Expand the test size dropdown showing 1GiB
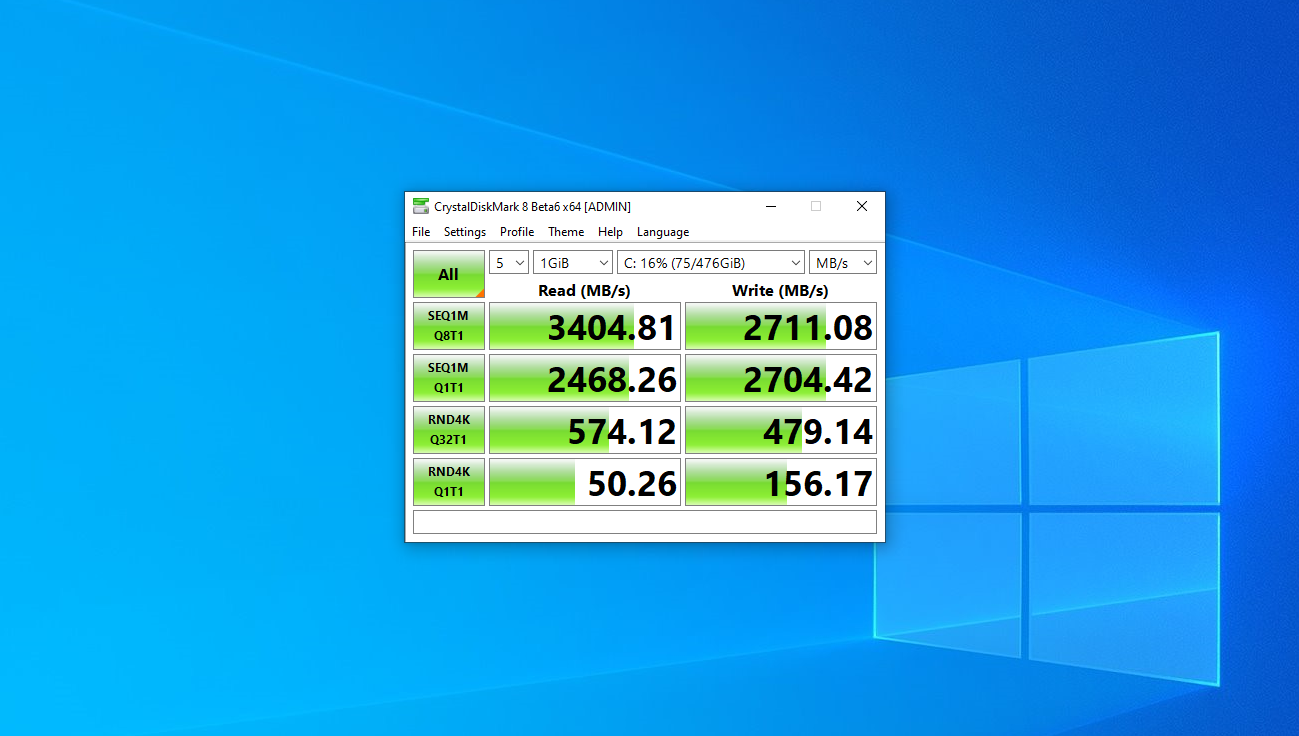The height and width of the screenshot is (736, 1299). click(573, 262)
